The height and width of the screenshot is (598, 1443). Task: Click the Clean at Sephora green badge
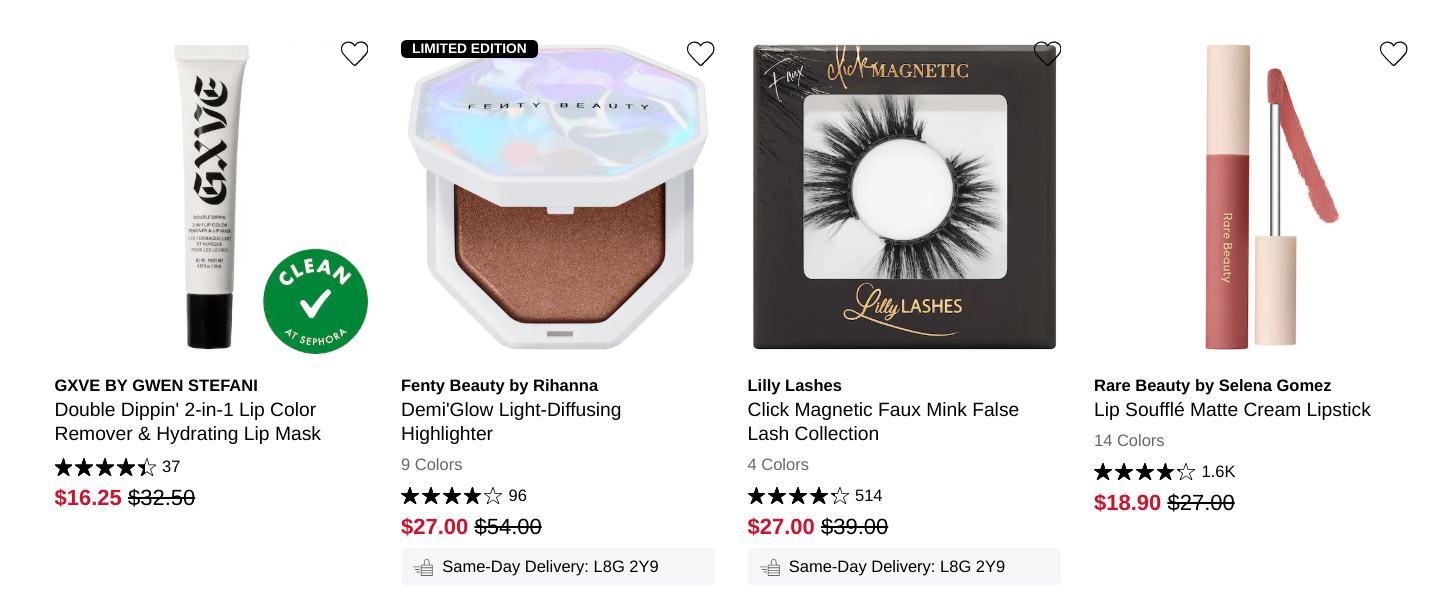(x=315, y=301)
